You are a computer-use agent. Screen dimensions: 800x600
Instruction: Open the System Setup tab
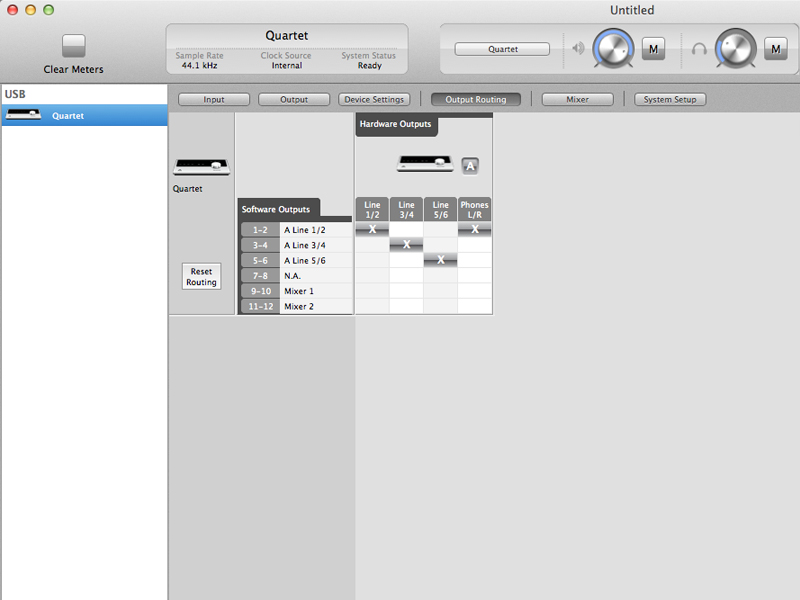coord(670,99)
